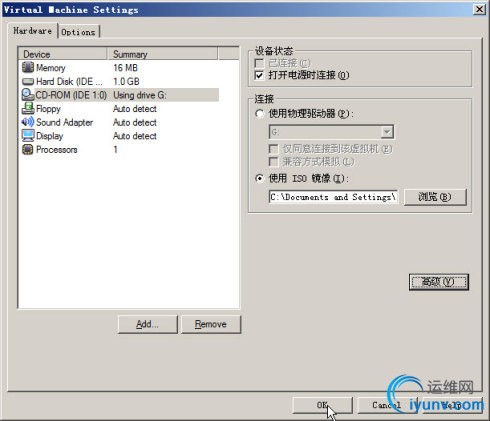Select the Memory device icon
The width and height of the screenshot is (490, 421).
[28, 67]
